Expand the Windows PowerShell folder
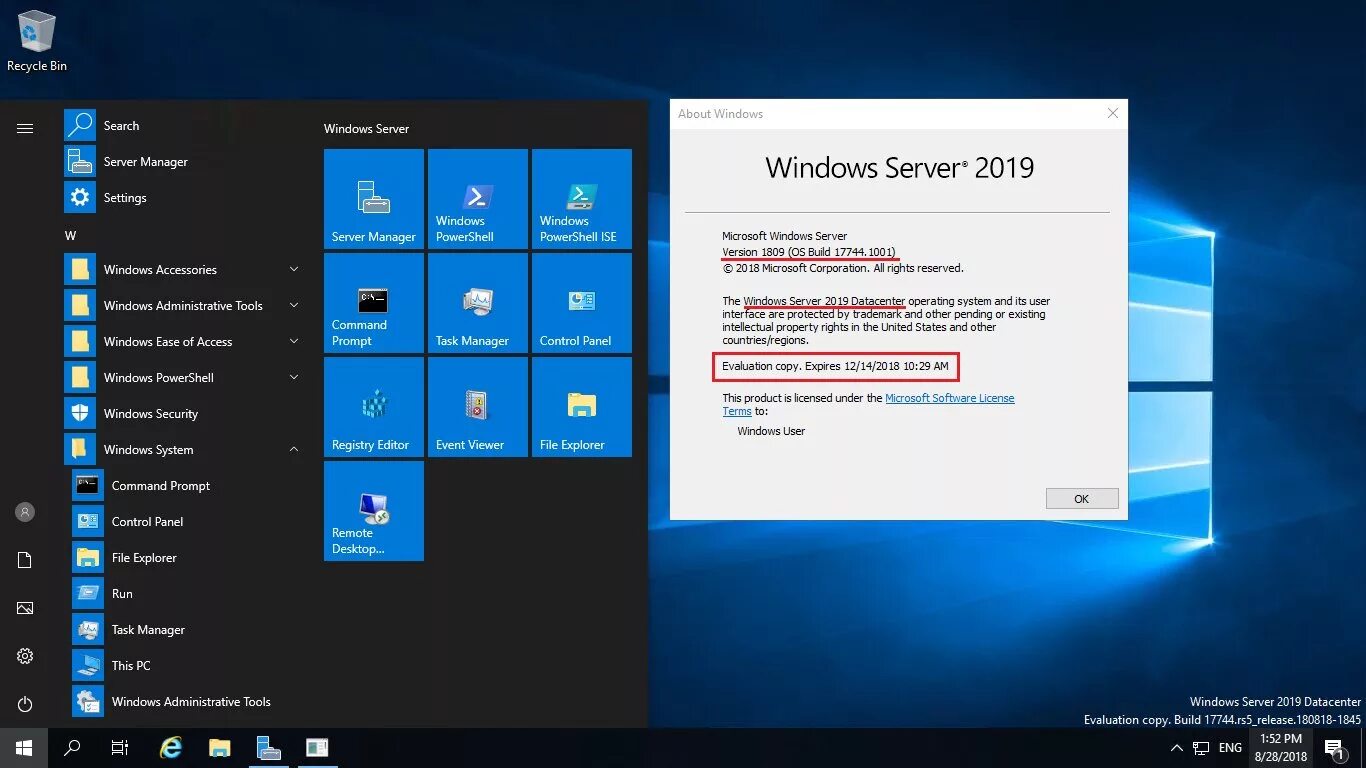 (x=185, y=378)
